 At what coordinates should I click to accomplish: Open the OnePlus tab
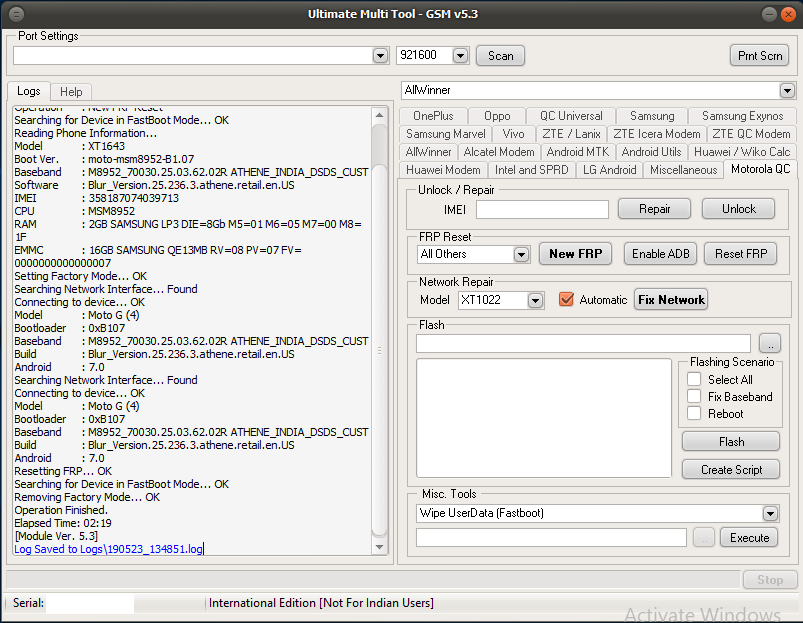(x=433, y=116)
